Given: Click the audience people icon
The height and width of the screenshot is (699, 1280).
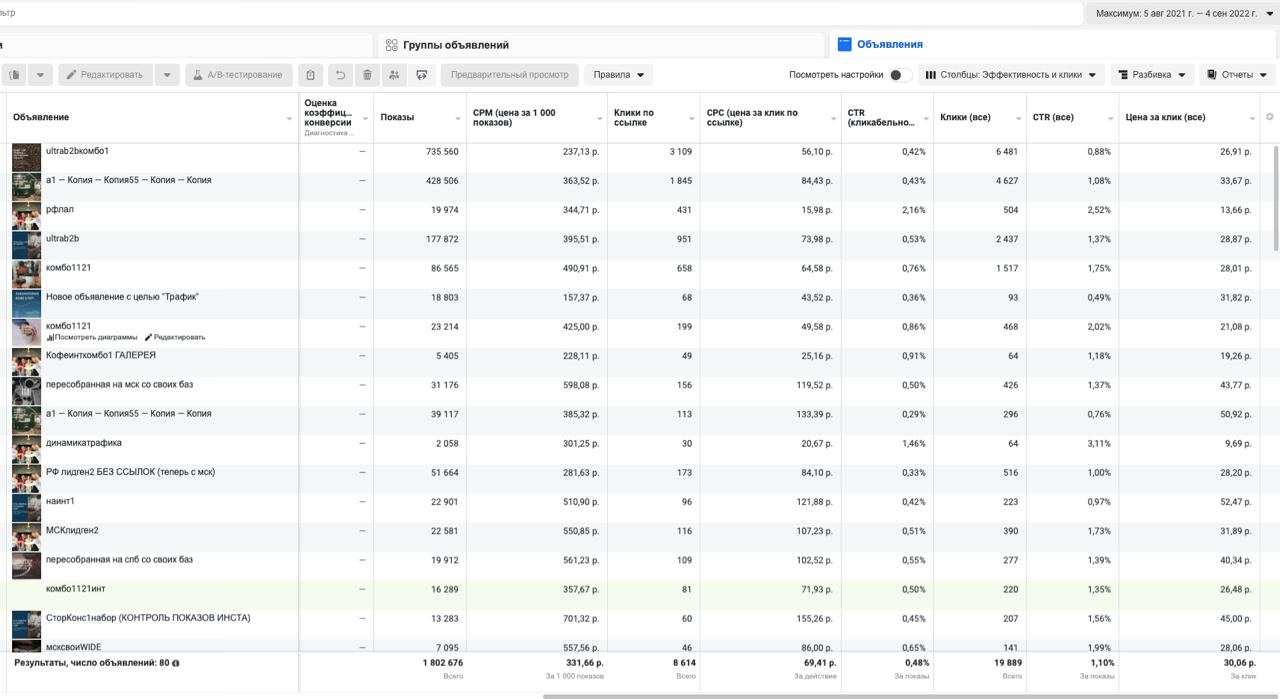Looking at the screenshot, I should (394, 75).
